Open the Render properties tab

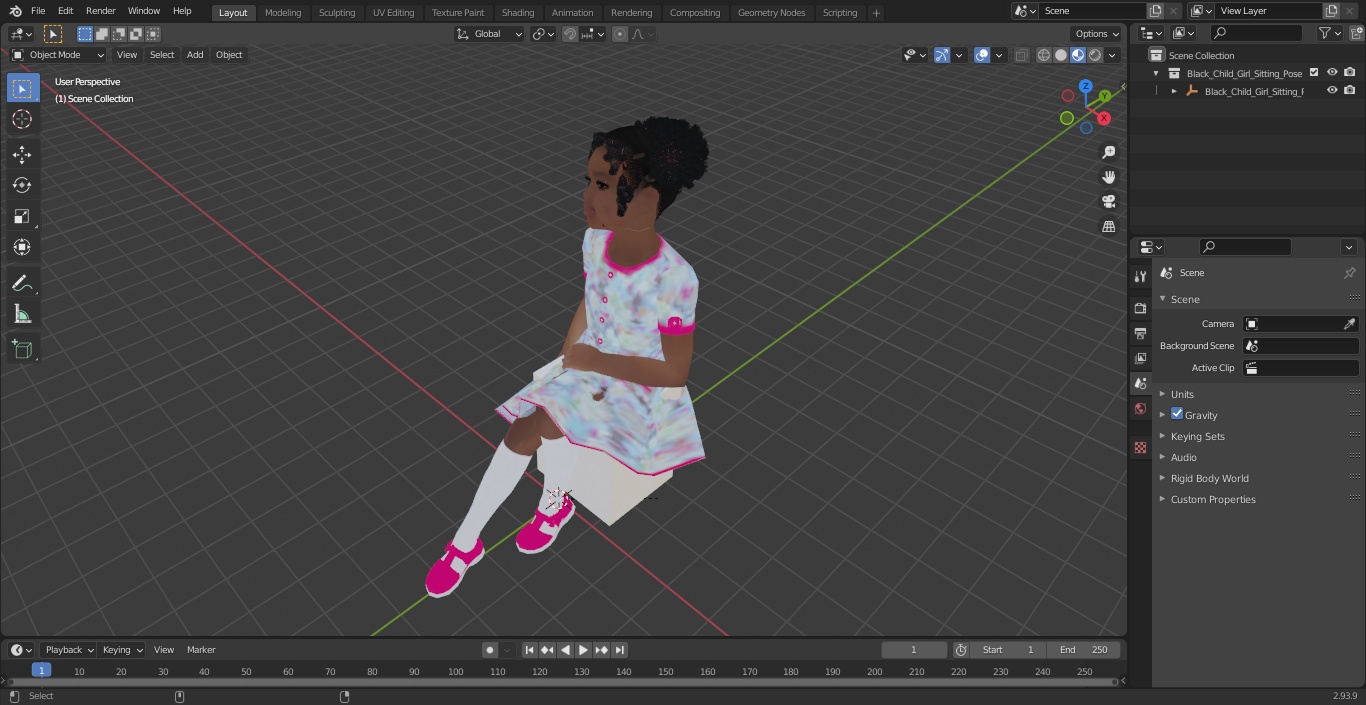[1140, 308]
